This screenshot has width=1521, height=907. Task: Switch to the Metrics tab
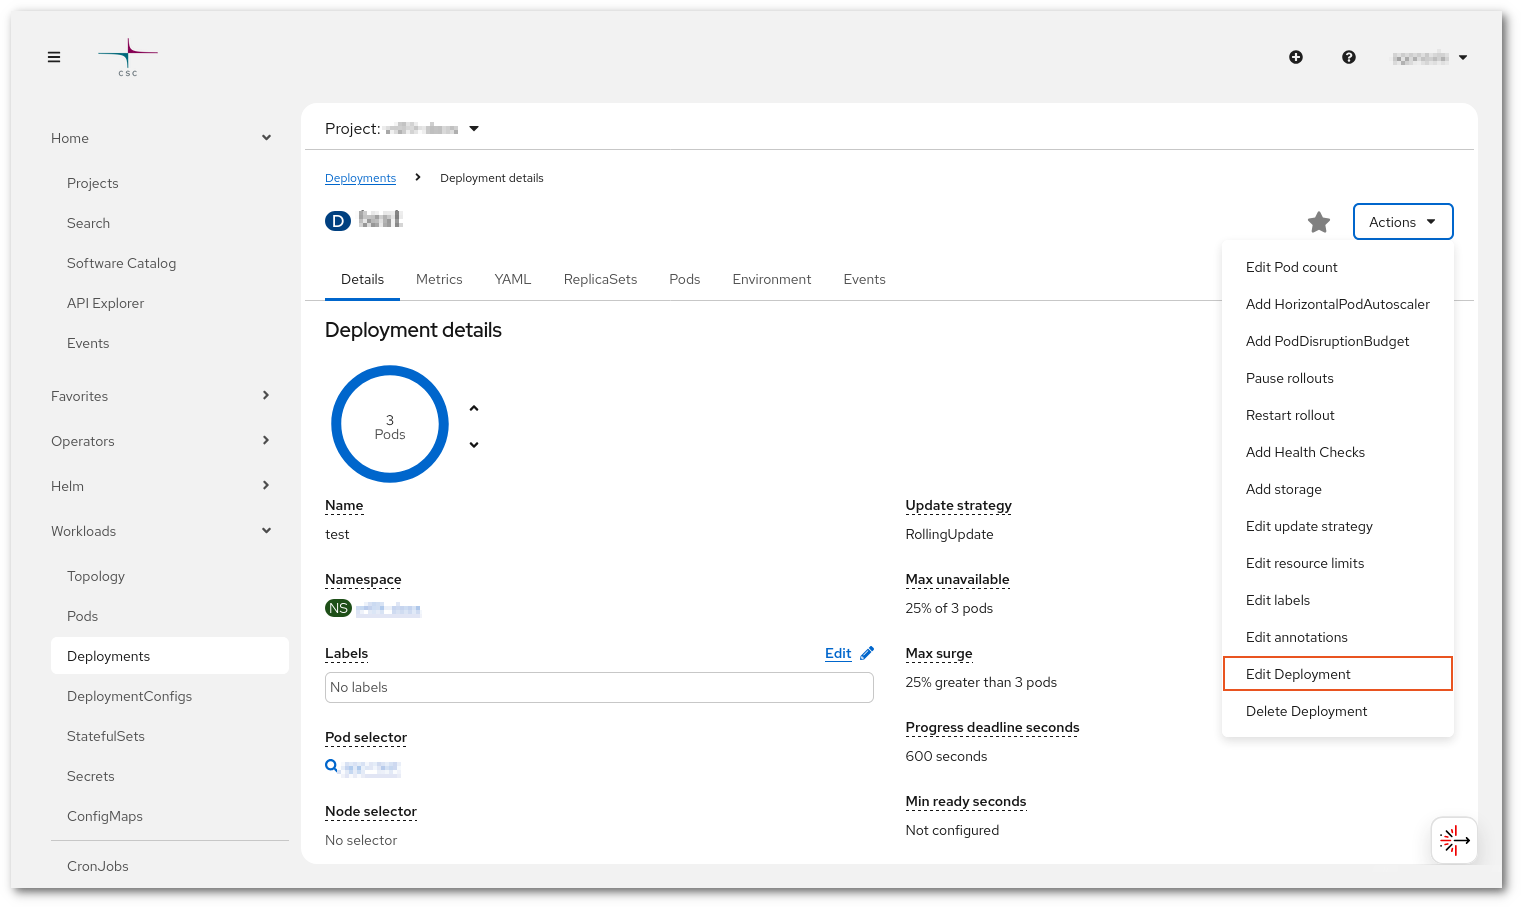[439, 279]
